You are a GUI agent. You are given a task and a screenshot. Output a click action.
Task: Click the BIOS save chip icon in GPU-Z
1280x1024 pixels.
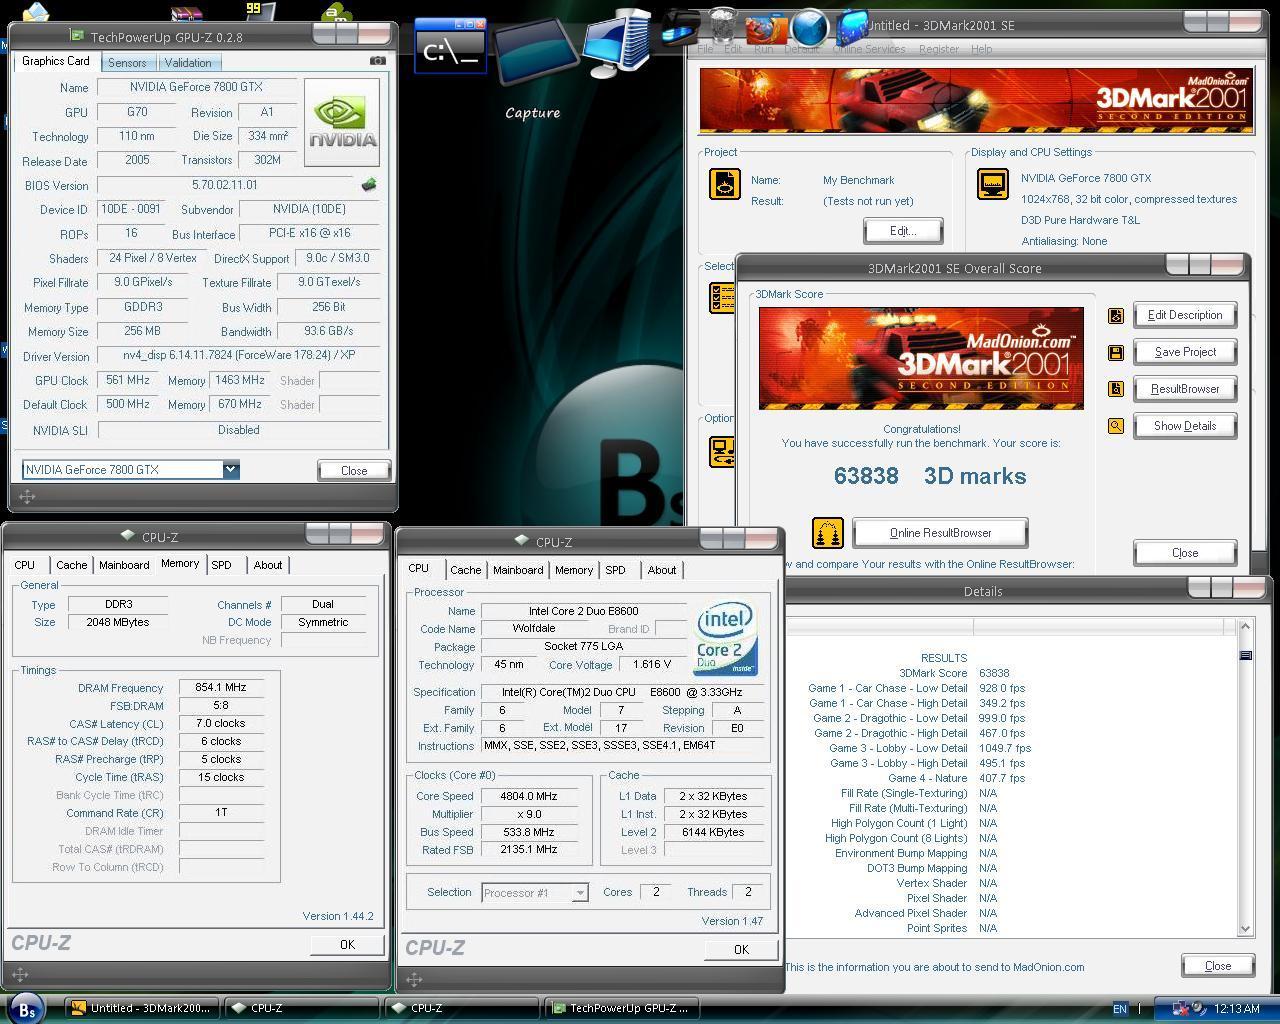(369, 184)
